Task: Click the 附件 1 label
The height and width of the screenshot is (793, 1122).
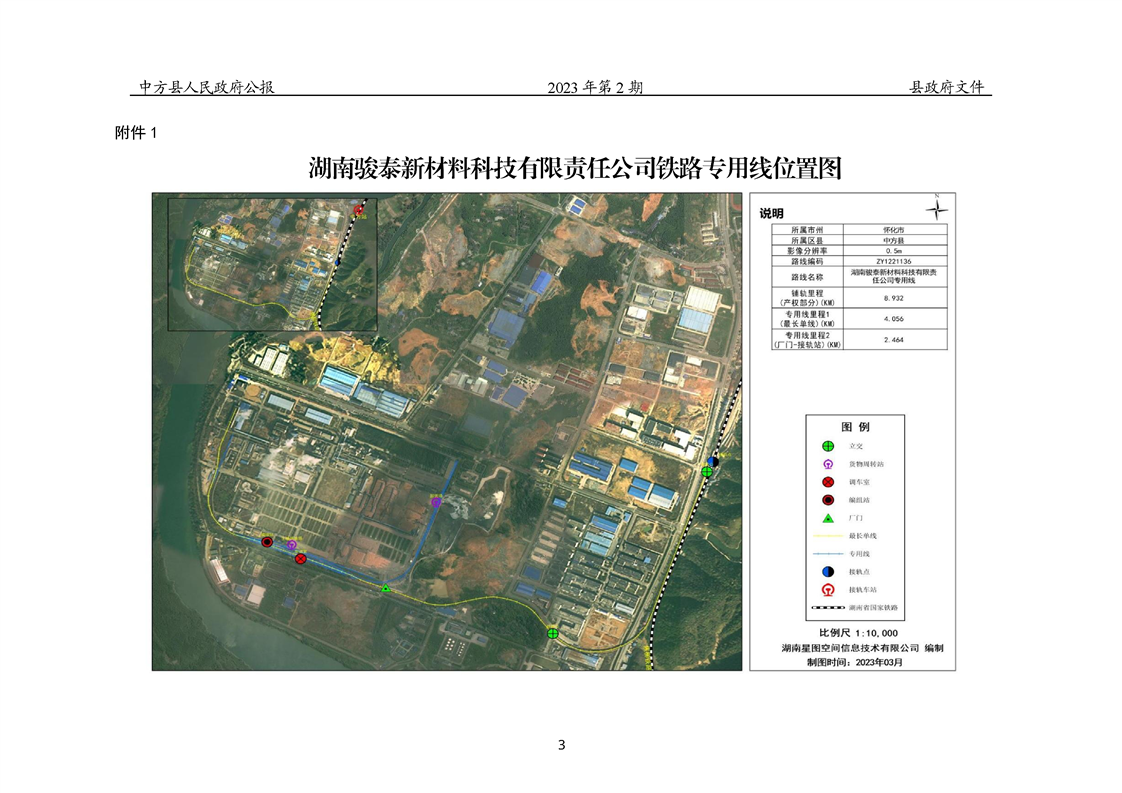Action: pos(135,132)
